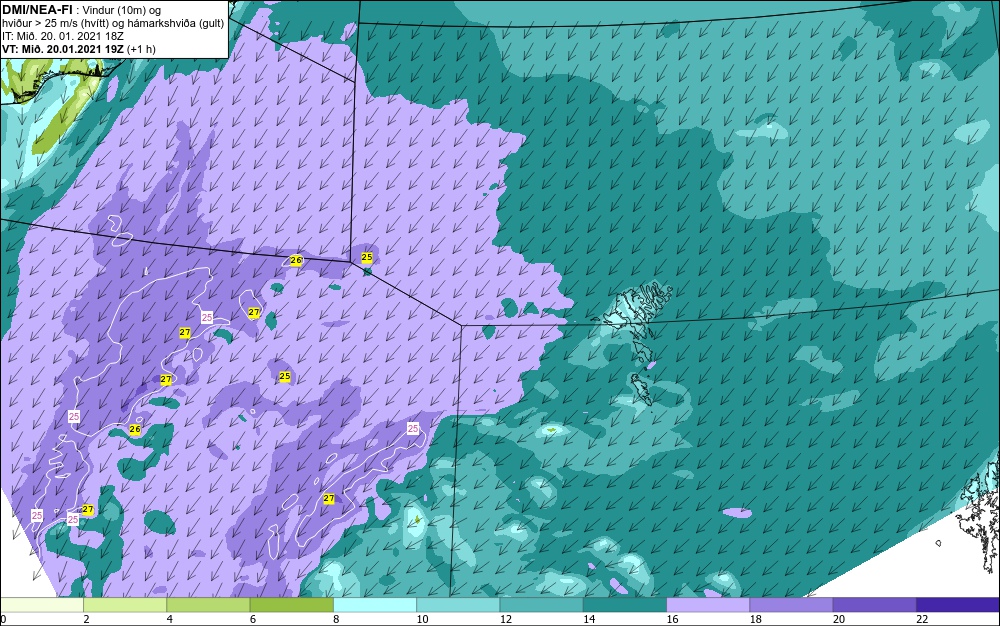Click legend tick label 10
Screen dimensions: 1000x626
pyautogui.click(x=422, y=620)
